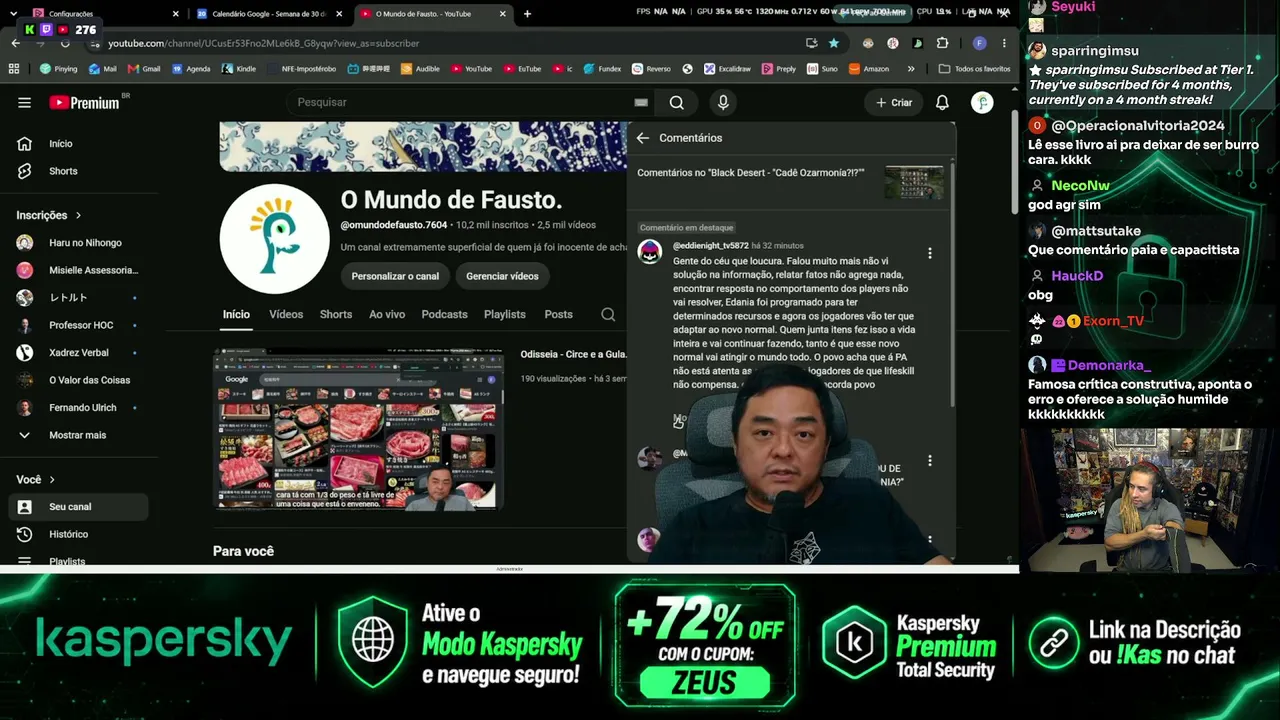Open a new browser tab
The height and width of the screenshot is (720, 1280).
pos(527,14)
